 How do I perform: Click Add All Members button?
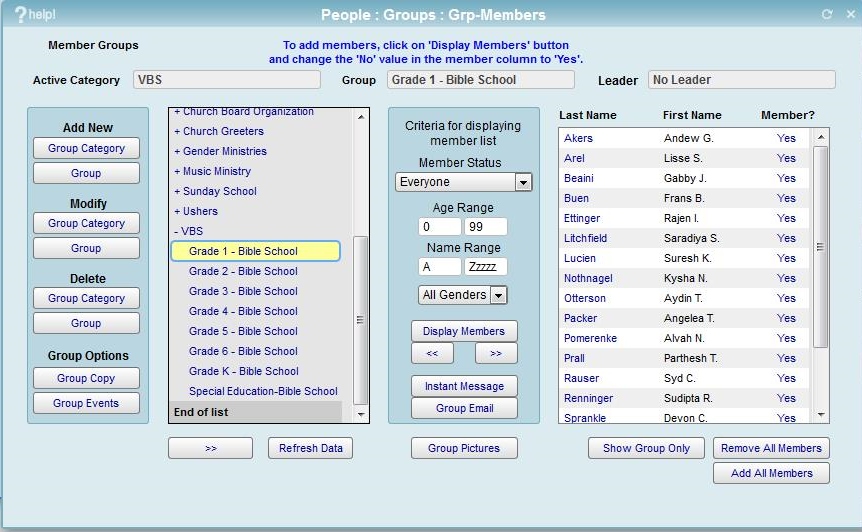coord(771,473)
